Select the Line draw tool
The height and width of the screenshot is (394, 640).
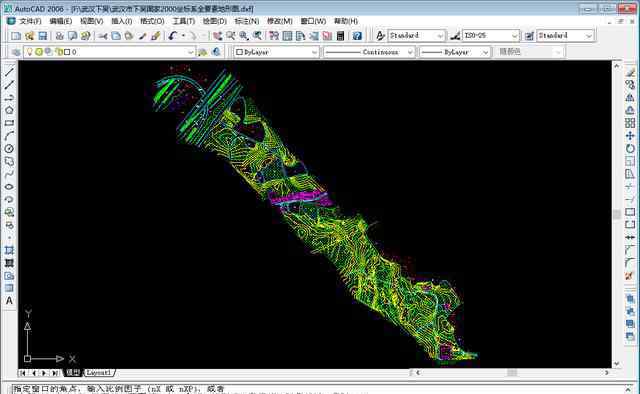pos(9,72)
